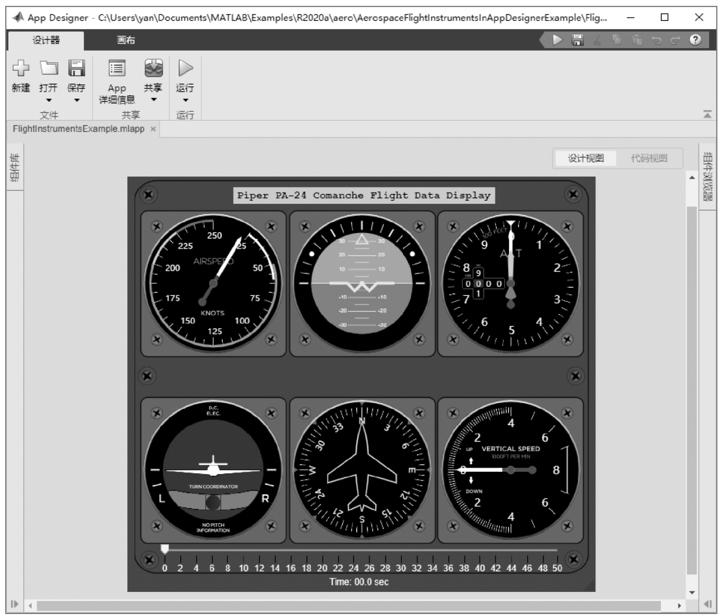Click the horizontal scrollbar thumb

pyautogui.click(x=349, y=606)
